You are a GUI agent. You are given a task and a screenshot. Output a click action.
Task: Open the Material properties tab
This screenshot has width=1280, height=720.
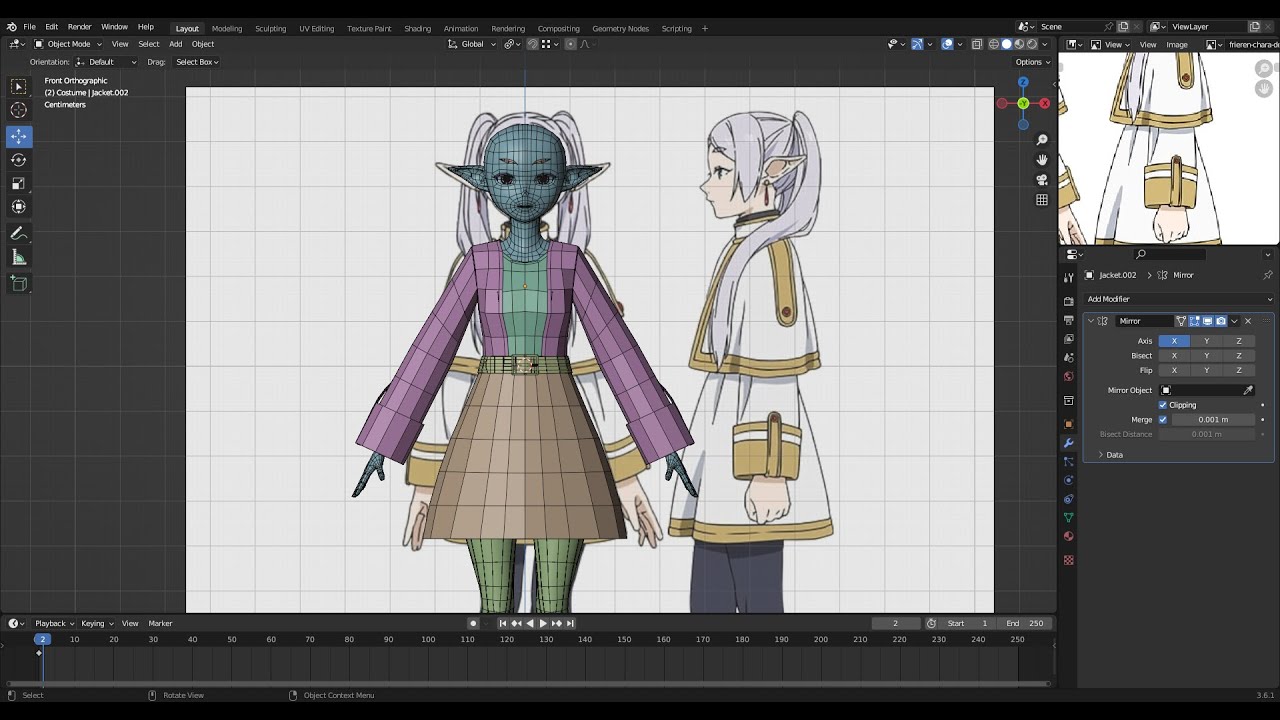click(1069, 537)
